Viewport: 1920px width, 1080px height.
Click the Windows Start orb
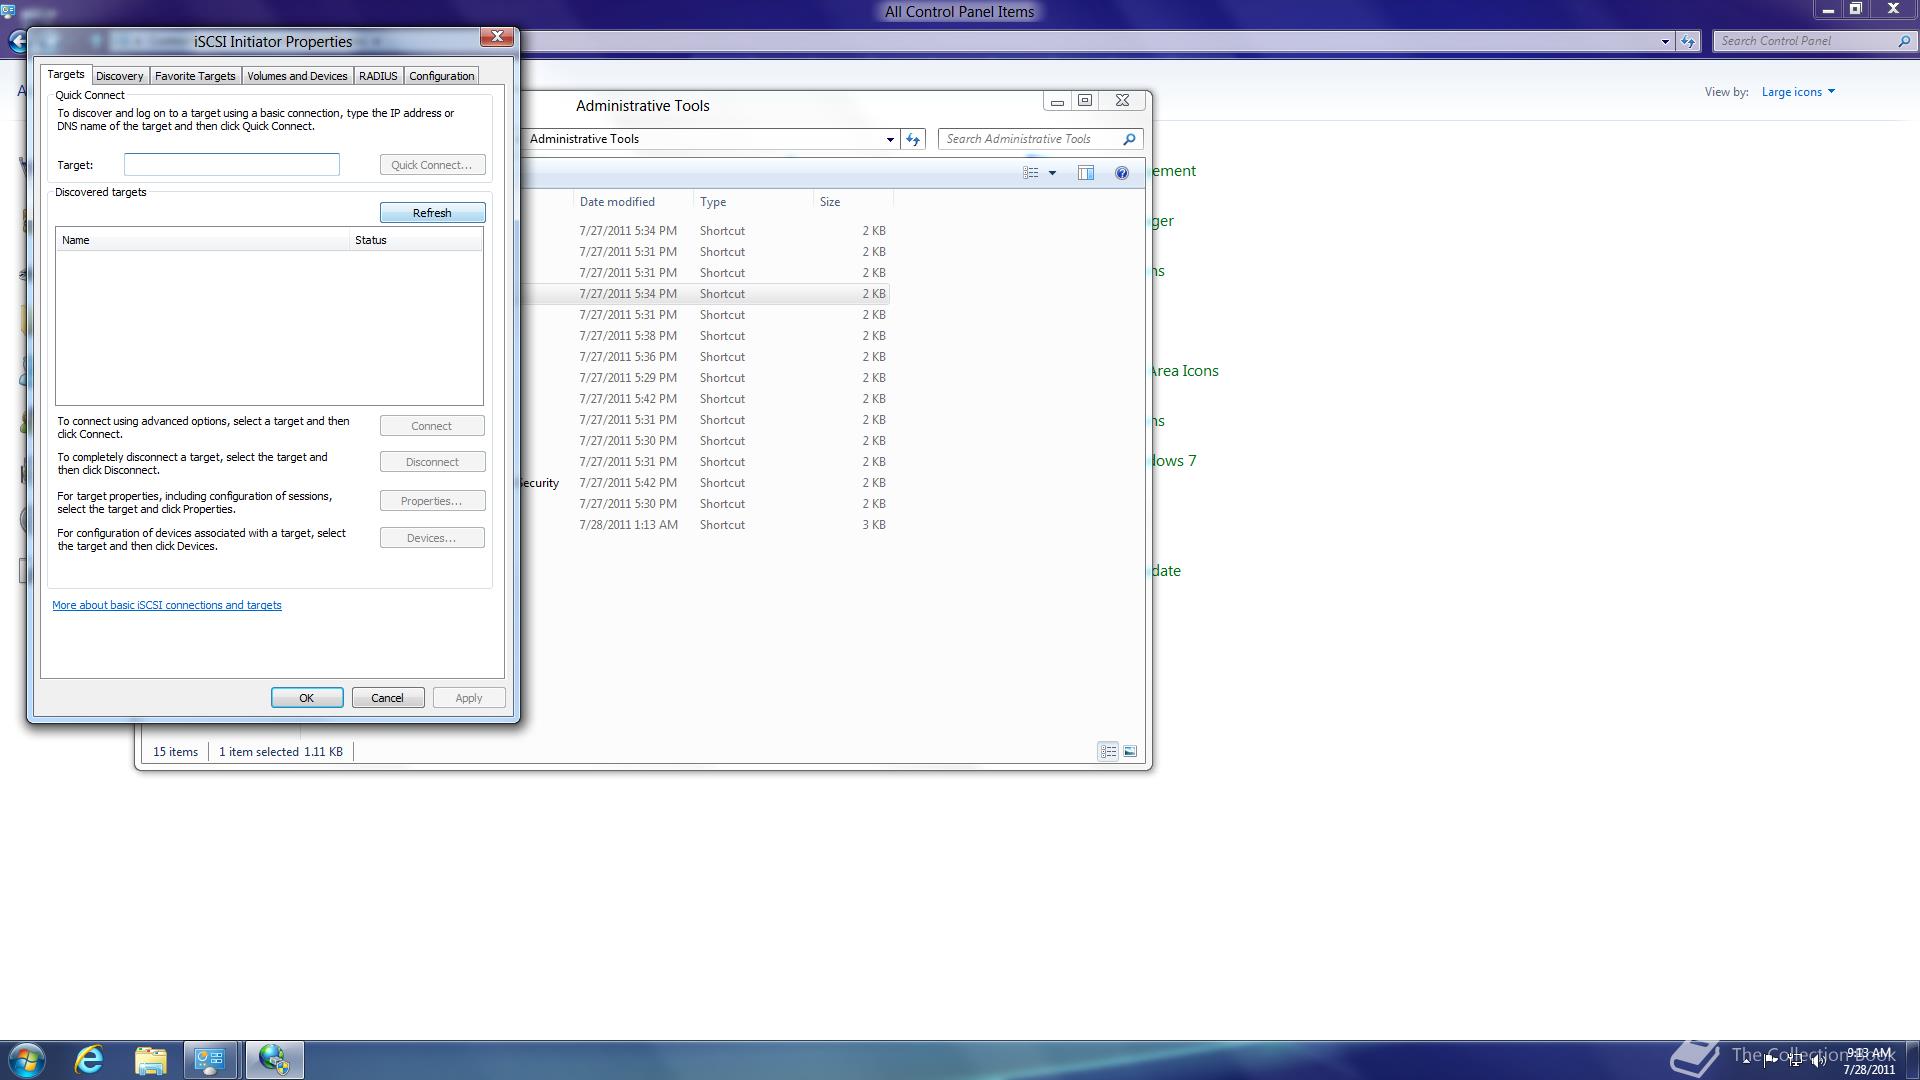27,1060
